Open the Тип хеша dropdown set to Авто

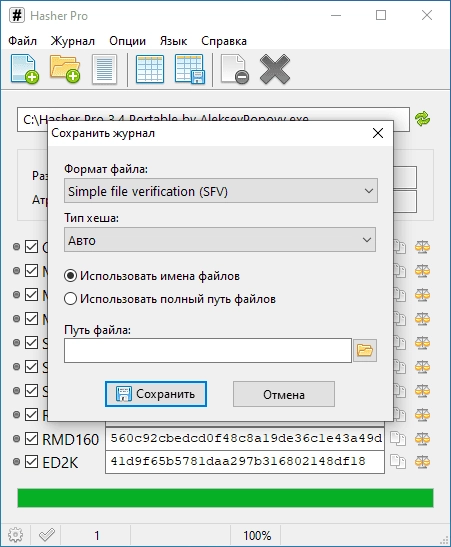[220, 240]
